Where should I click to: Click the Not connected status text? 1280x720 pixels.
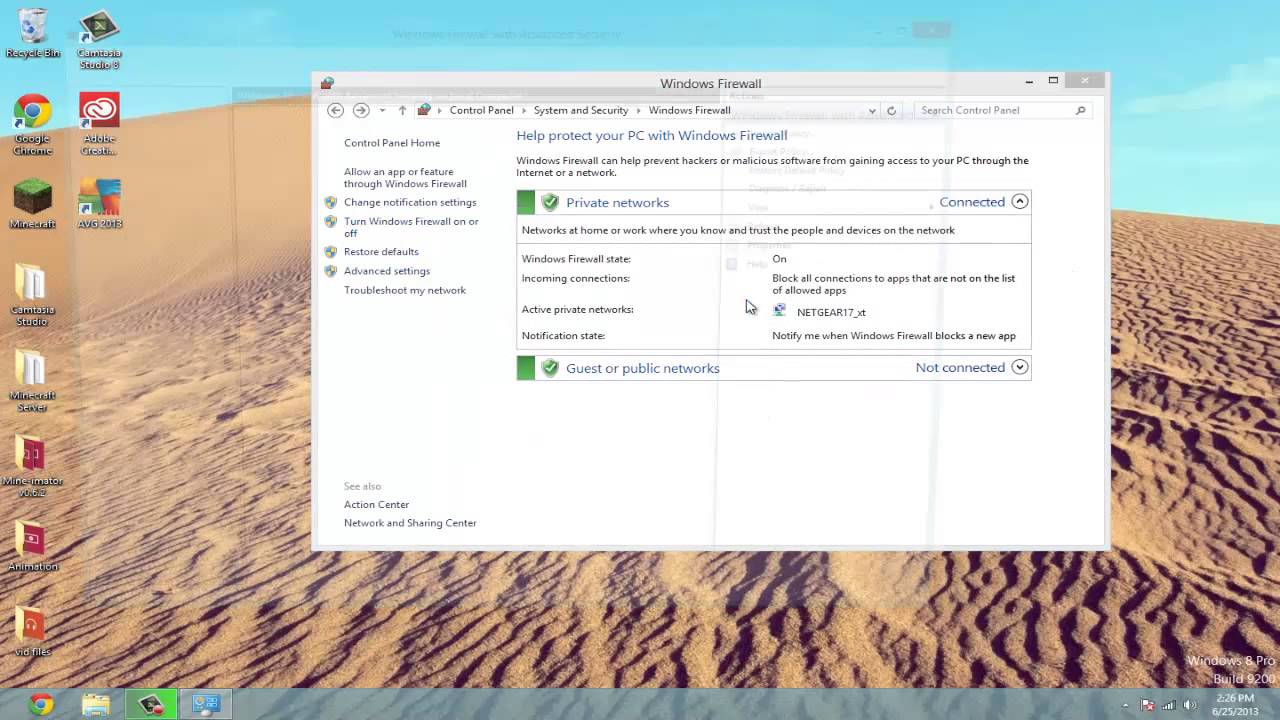(x=960, y=367)
